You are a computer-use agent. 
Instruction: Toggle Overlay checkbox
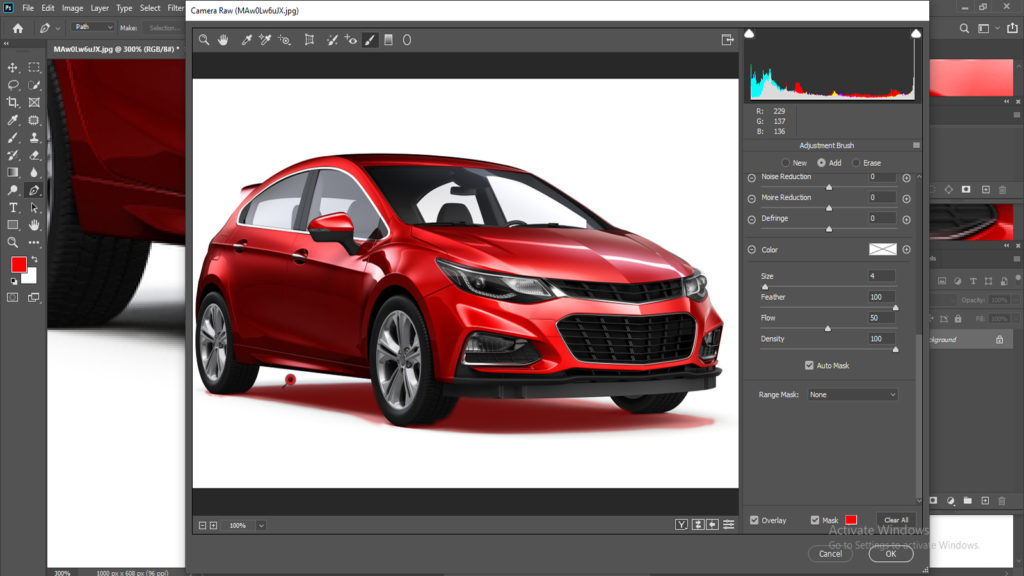pyautogui.click(x=754, y=520)
